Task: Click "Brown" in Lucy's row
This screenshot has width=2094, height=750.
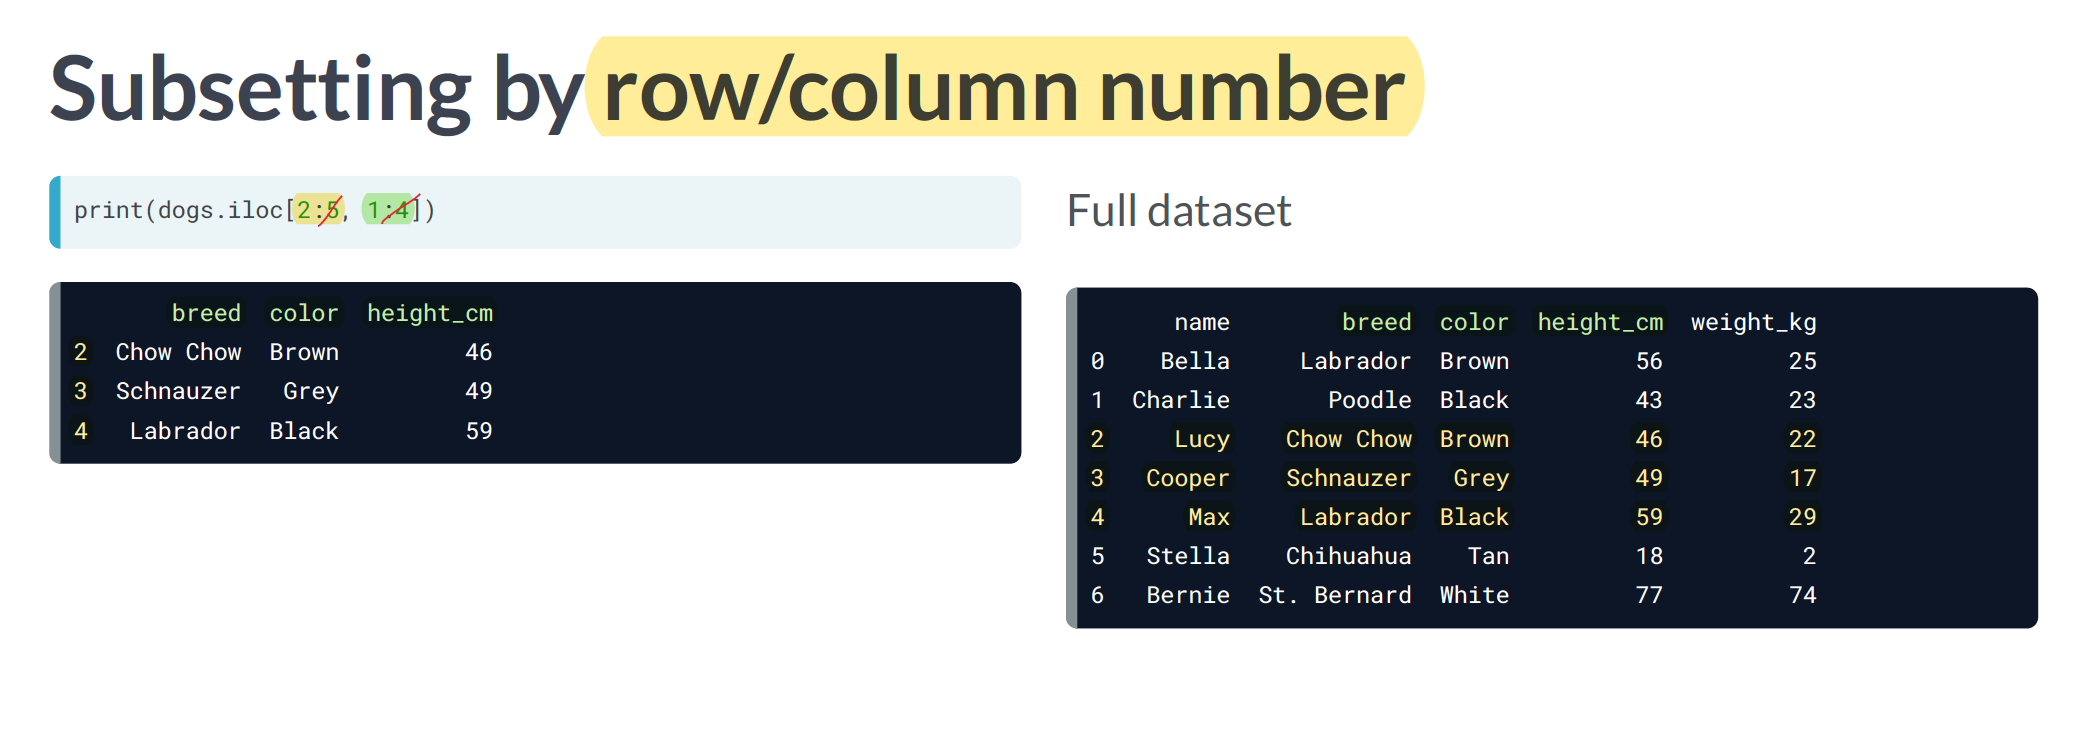Action: point(1474,439)
